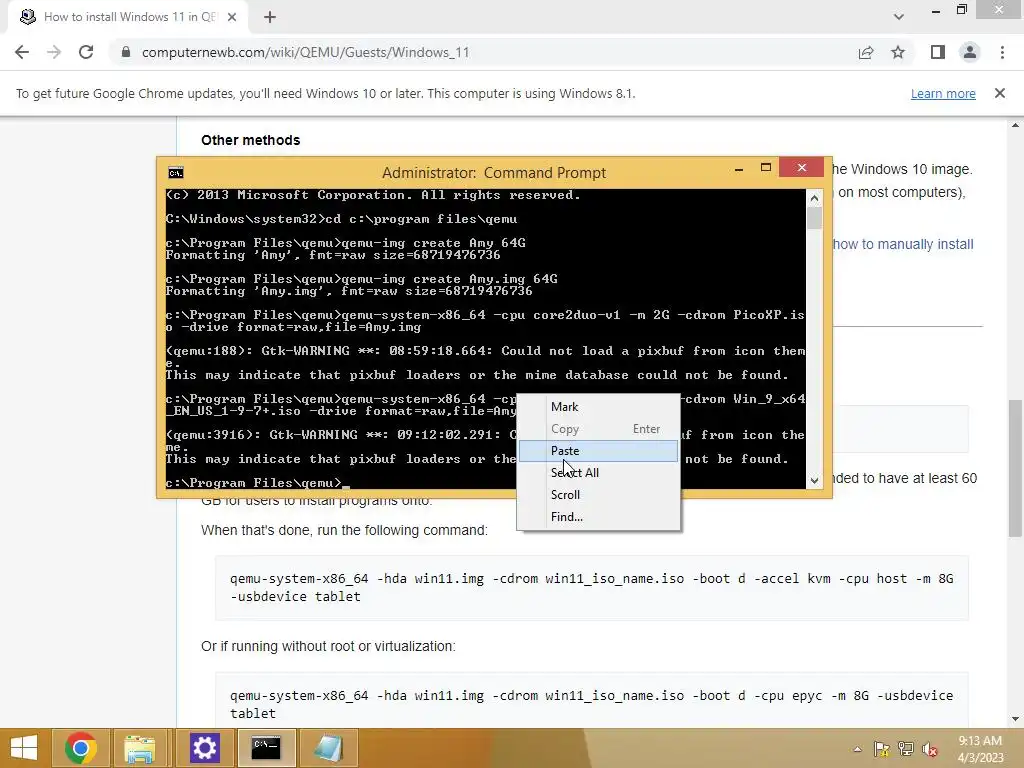Click the Command Prompt title bar icon

tap(176, 172)
